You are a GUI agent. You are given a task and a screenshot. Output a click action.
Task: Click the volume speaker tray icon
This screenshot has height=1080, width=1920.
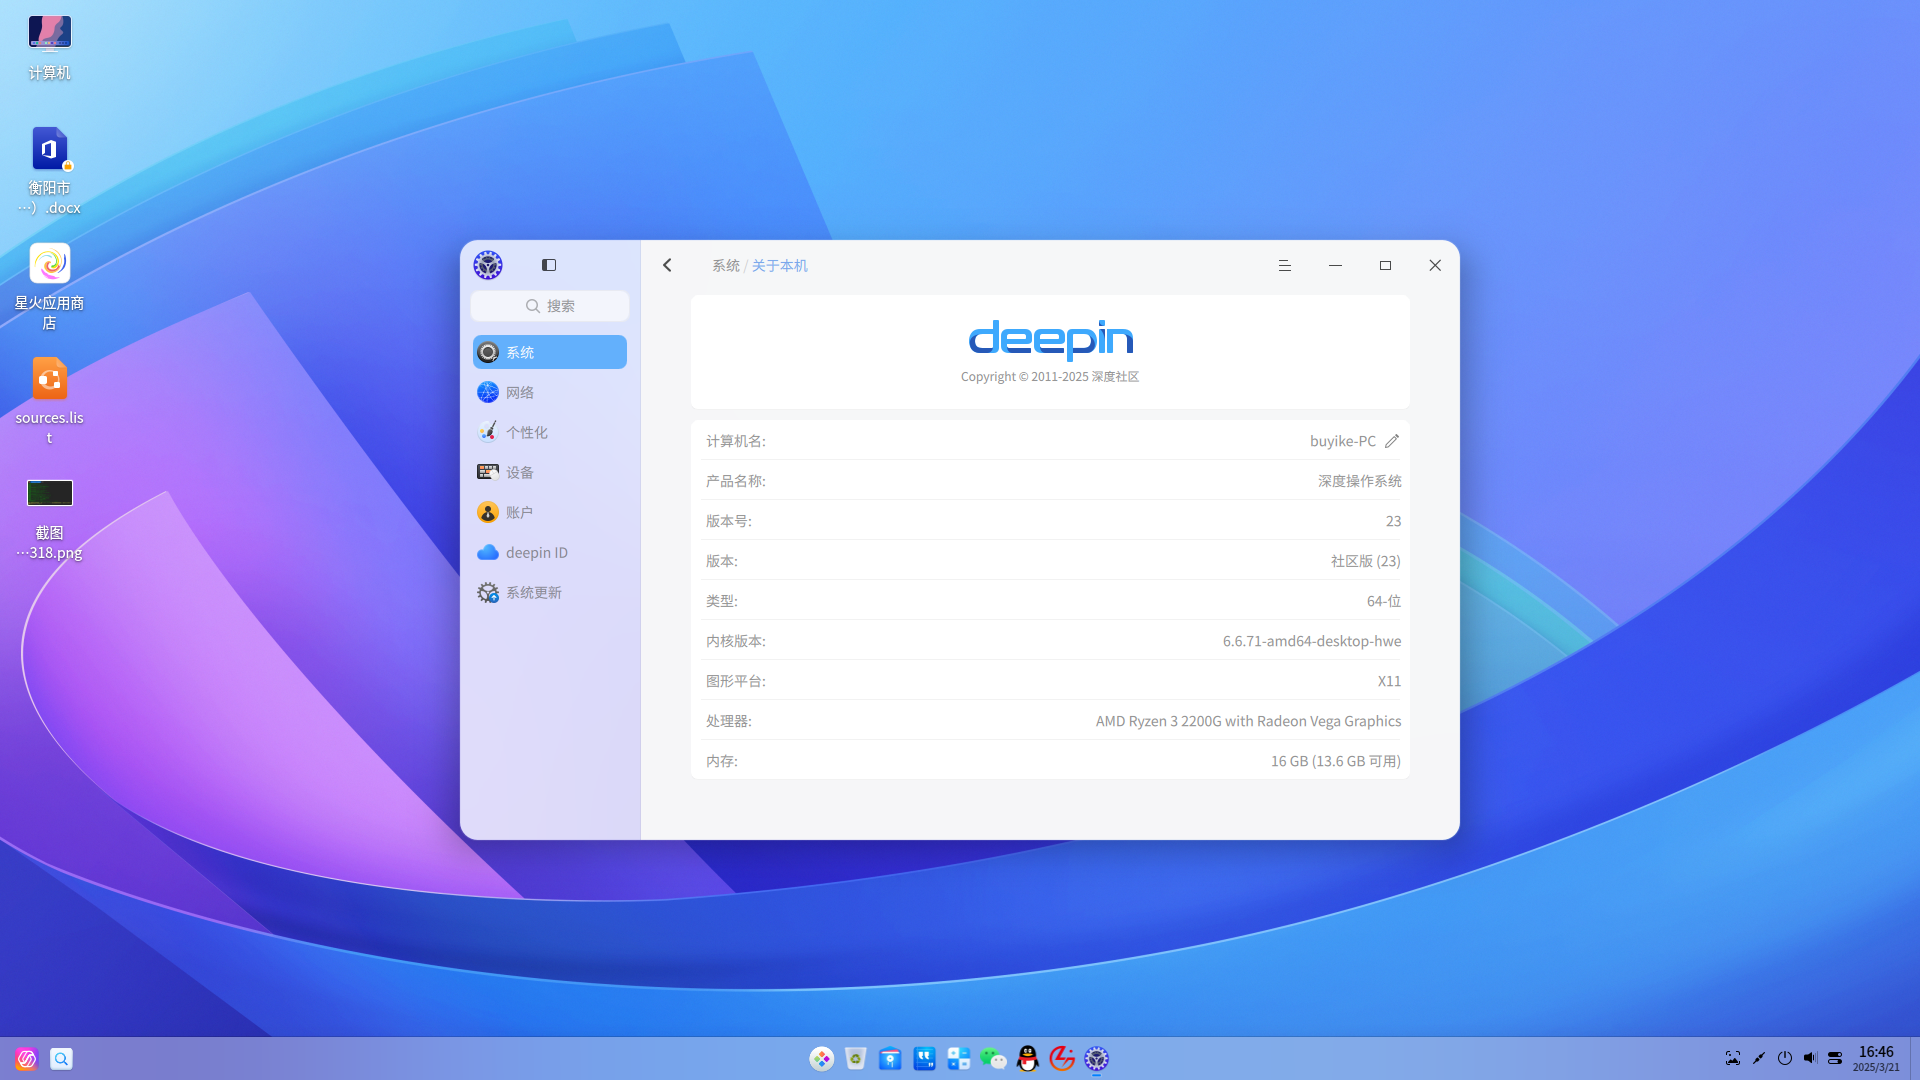1810,1058
